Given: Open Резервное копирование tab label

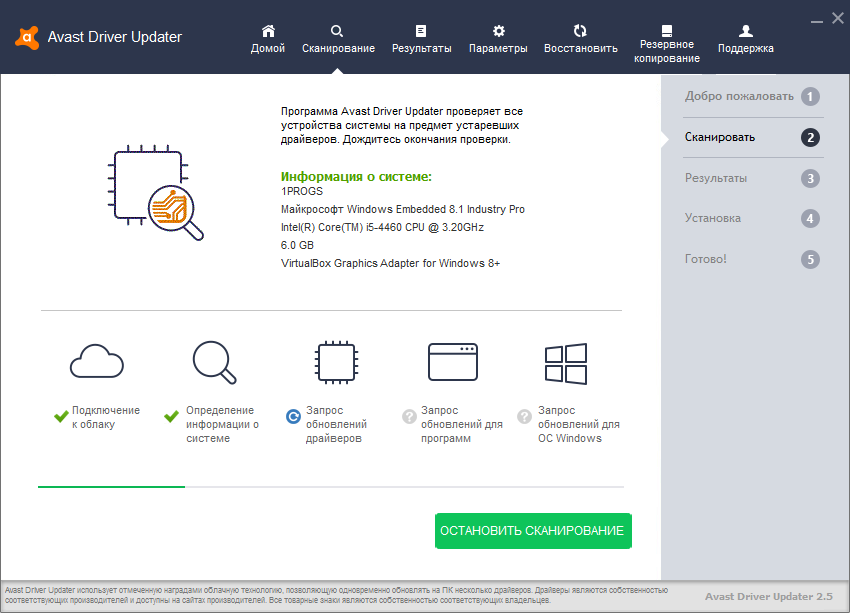Looking at the screenshot, I should 667,51.
